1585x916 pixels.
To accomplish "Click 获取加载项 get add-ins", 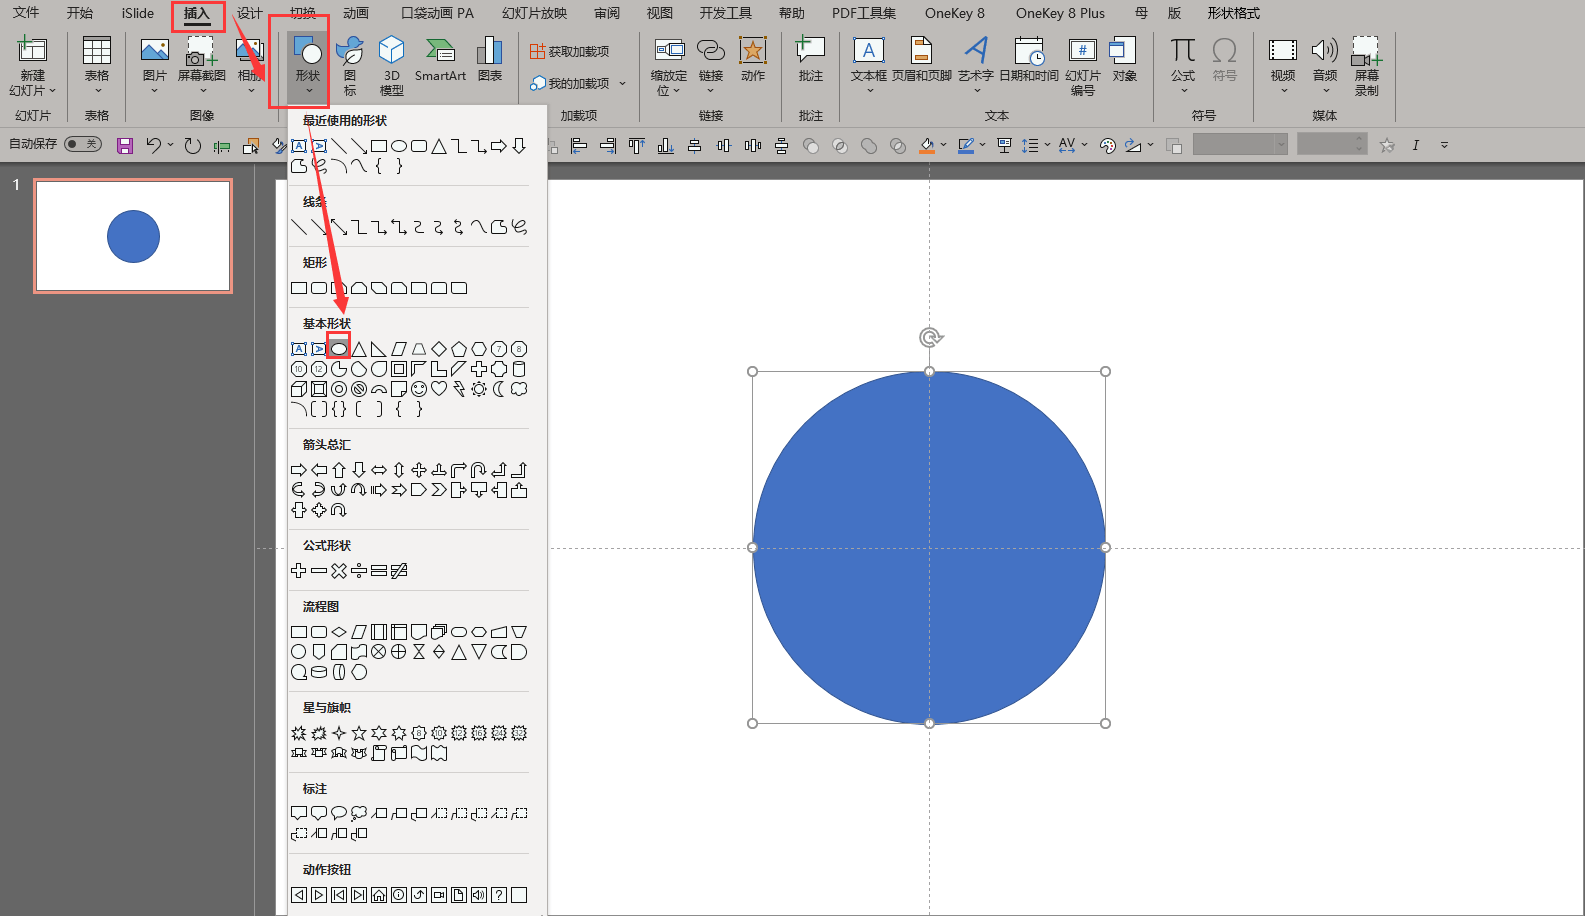I will (570, 51).
